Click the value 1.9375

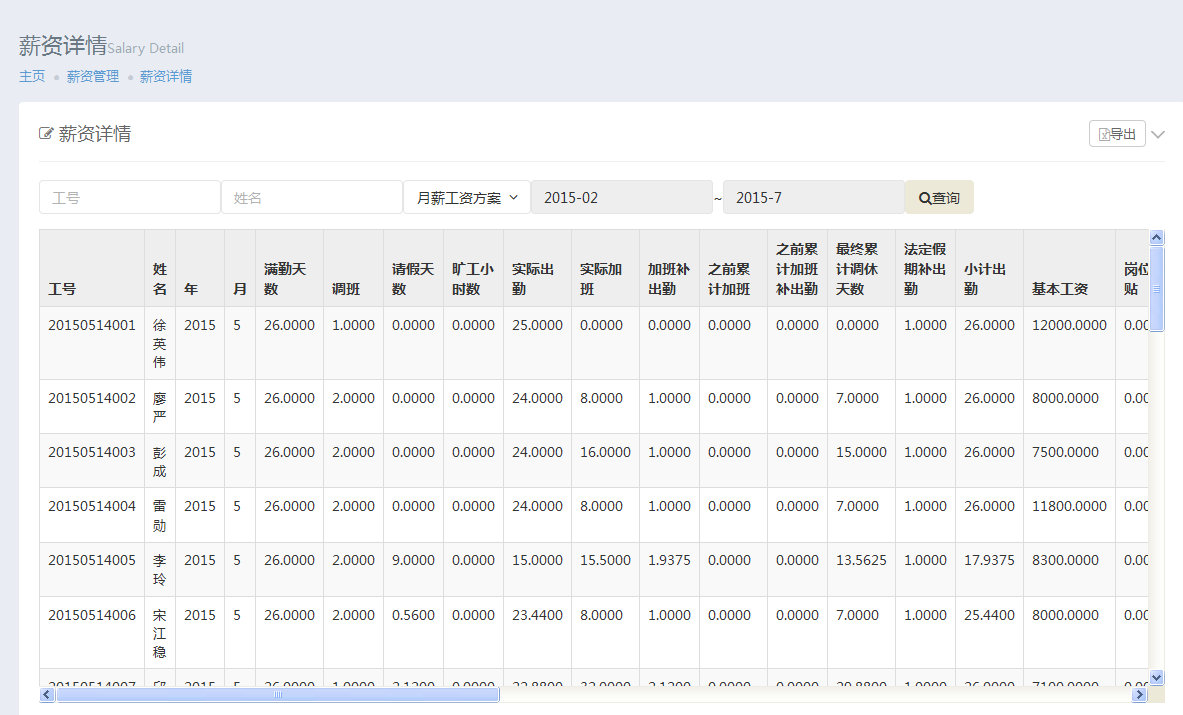(669, 560)
